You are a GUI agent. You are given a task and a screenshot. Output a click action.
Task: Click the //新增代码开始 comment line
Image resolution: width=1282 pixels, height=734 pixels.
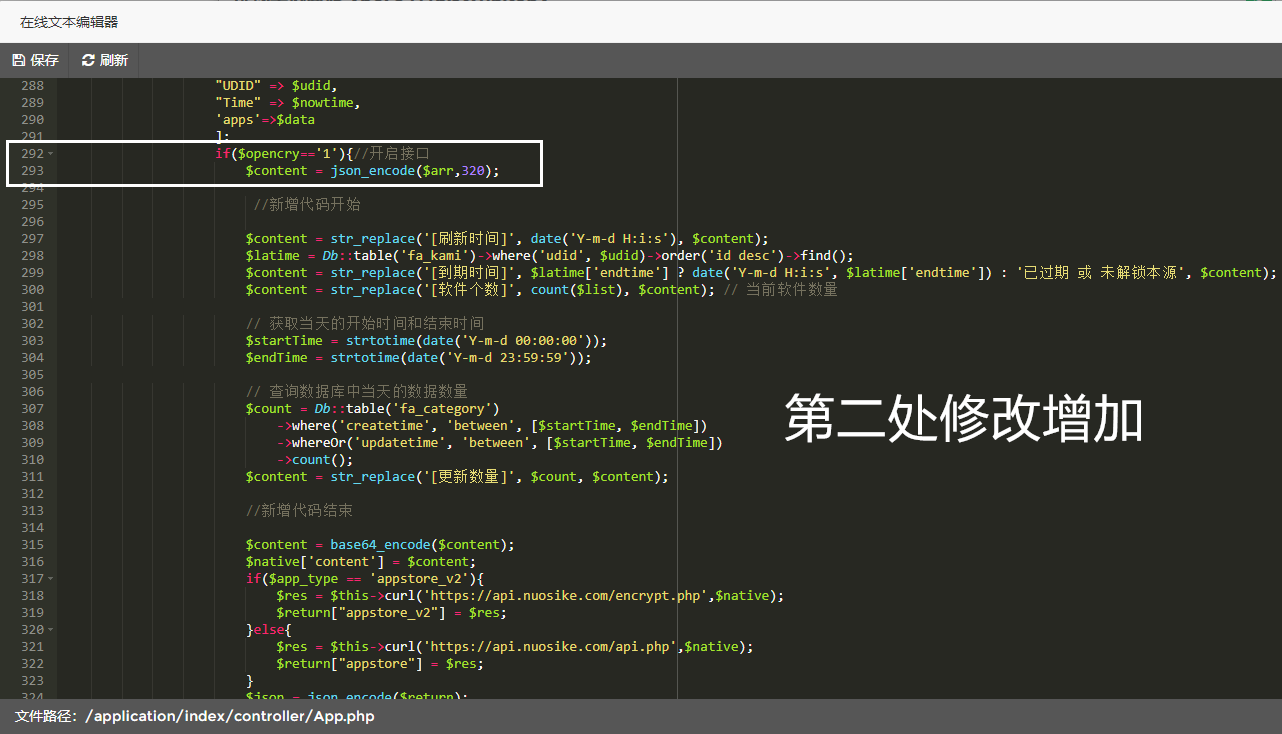point(307,204)
